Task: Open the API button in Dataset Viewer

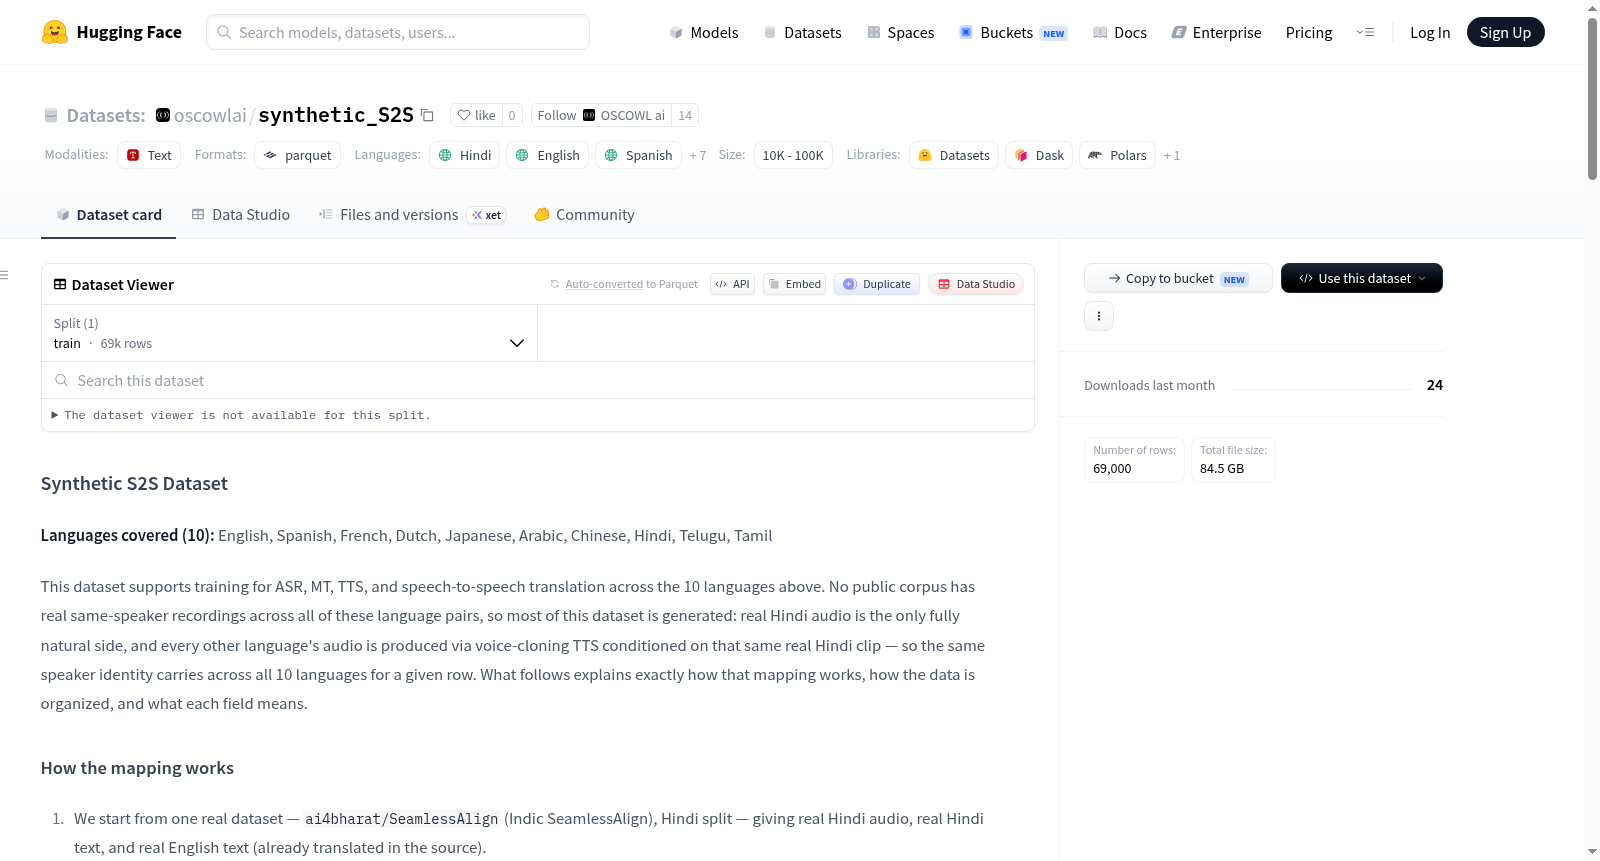Action: (732, 284)
